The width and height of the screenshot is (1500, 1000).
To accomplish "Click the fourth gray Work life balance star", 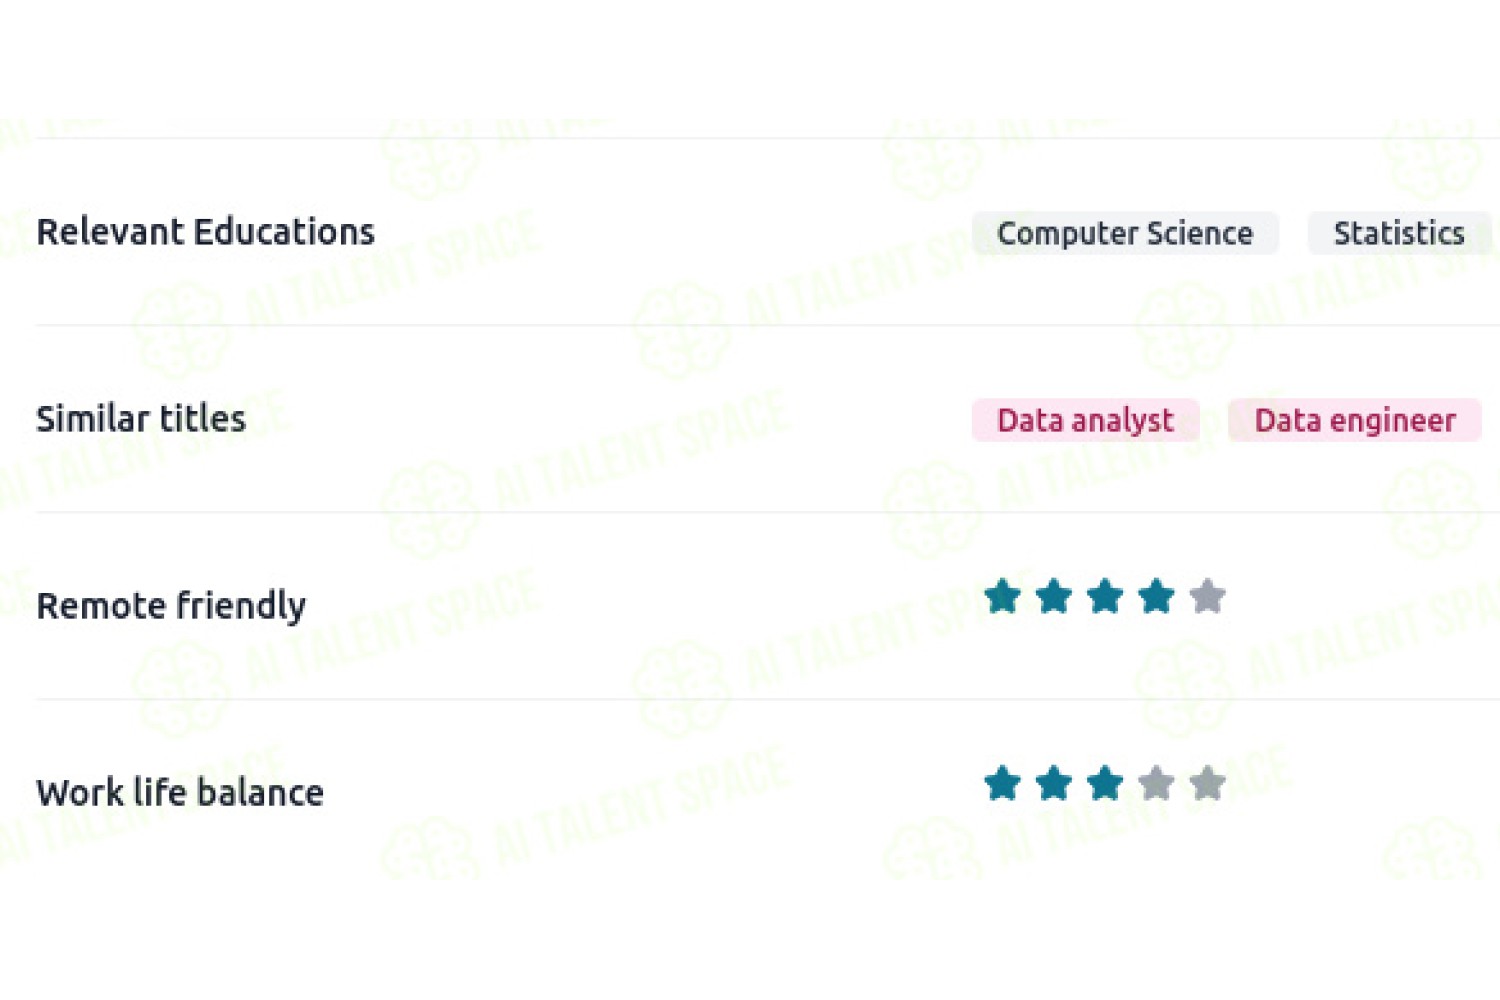I will coord(1156,784).
